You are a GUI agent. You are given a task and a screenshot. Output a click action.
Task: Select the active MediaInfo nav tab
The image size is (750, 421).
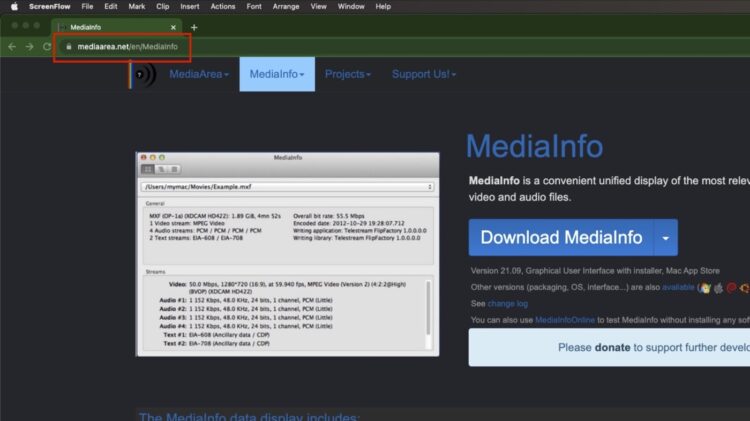click(277, 74)
